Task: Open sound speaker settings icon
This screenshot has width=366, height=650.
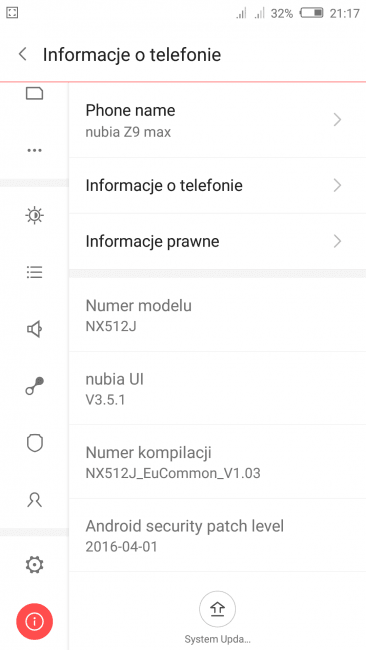Action: (x=34, y=329)
